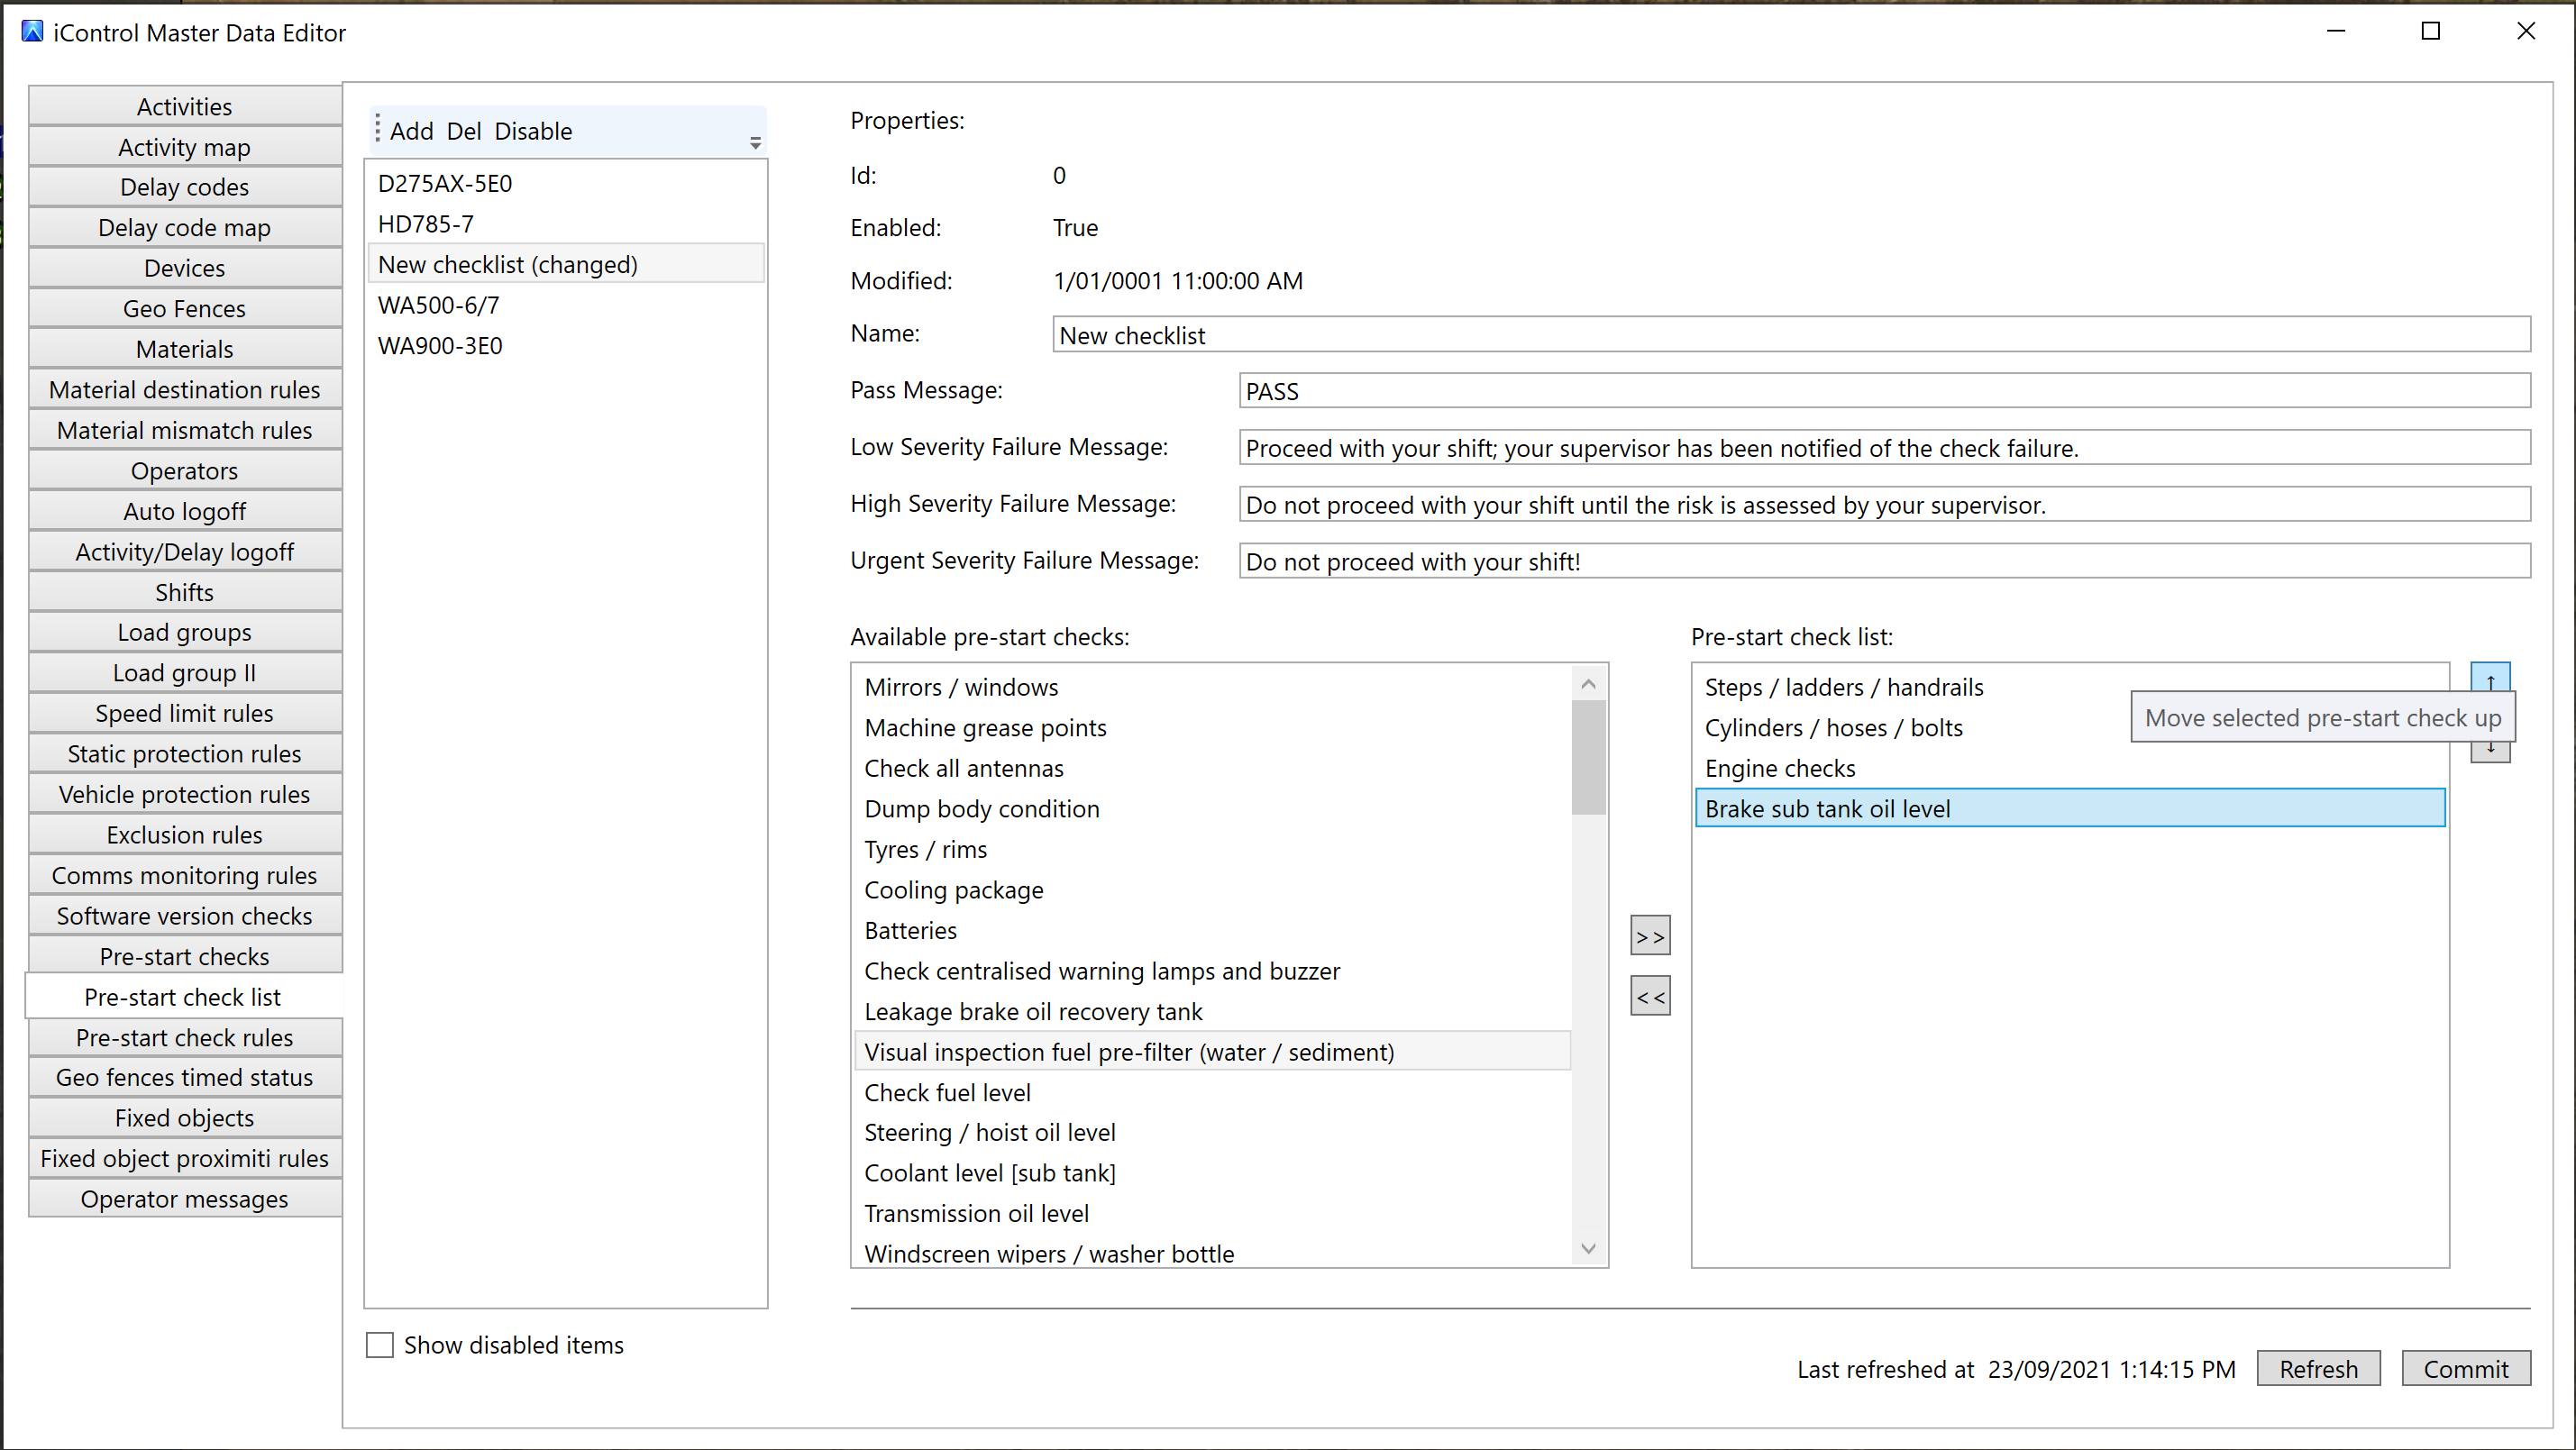Click Disable in the checklist toolbar
The width and height of the screenshot is (2576, 1450).
pyautogui.click(x=533, y=131)
